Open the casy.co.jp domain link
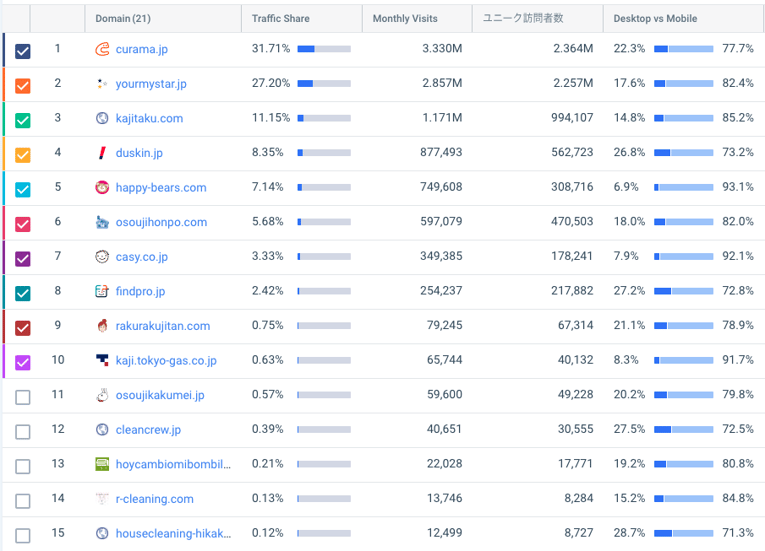 (x=141, y=257)
